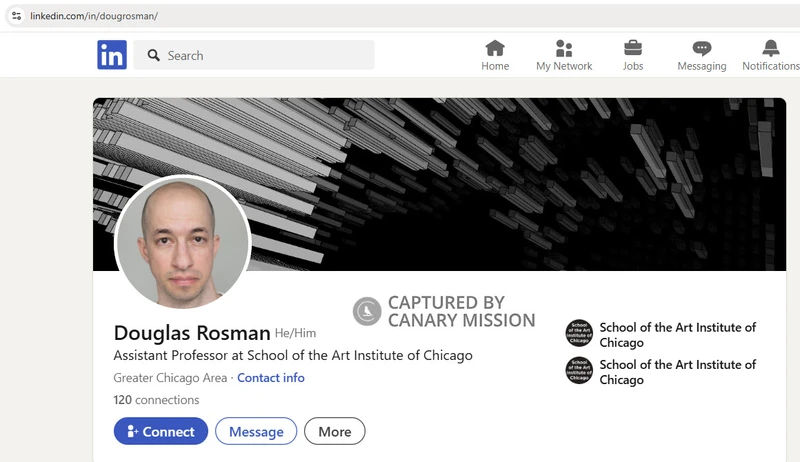Type in the LinkedIn Search field
Screen dimensions: 800x462
point(265,56)
